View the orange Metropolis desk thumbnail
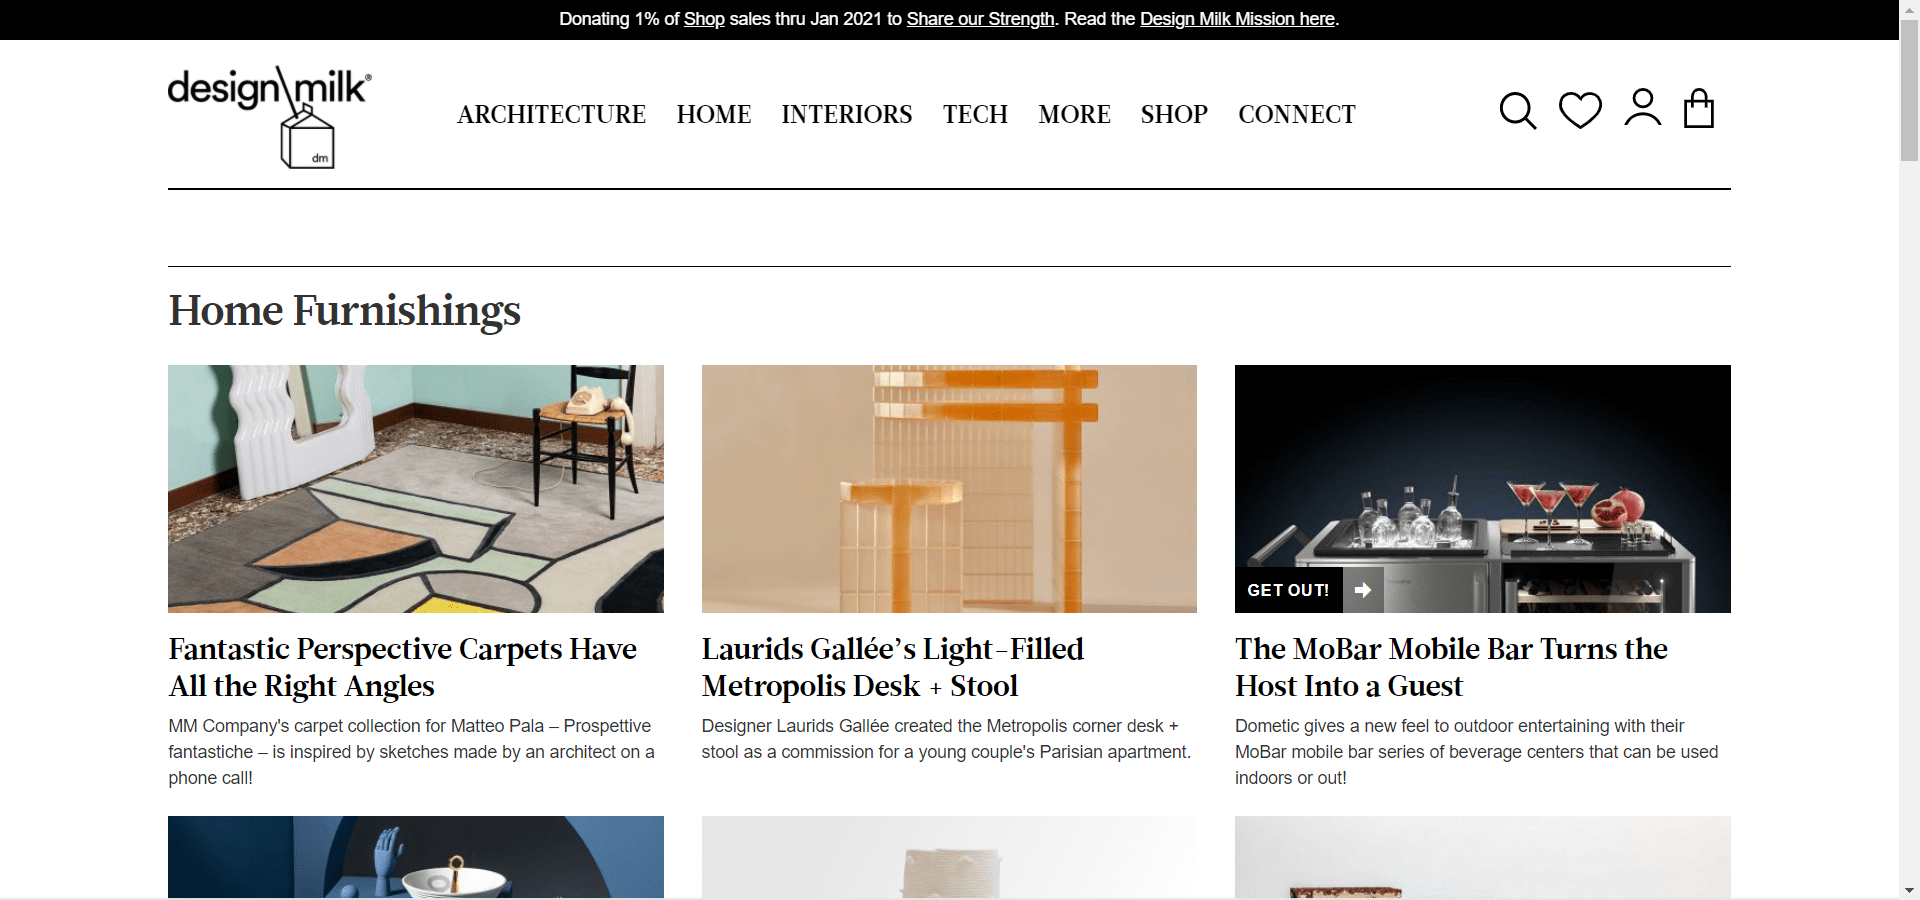 click(949, 489)
